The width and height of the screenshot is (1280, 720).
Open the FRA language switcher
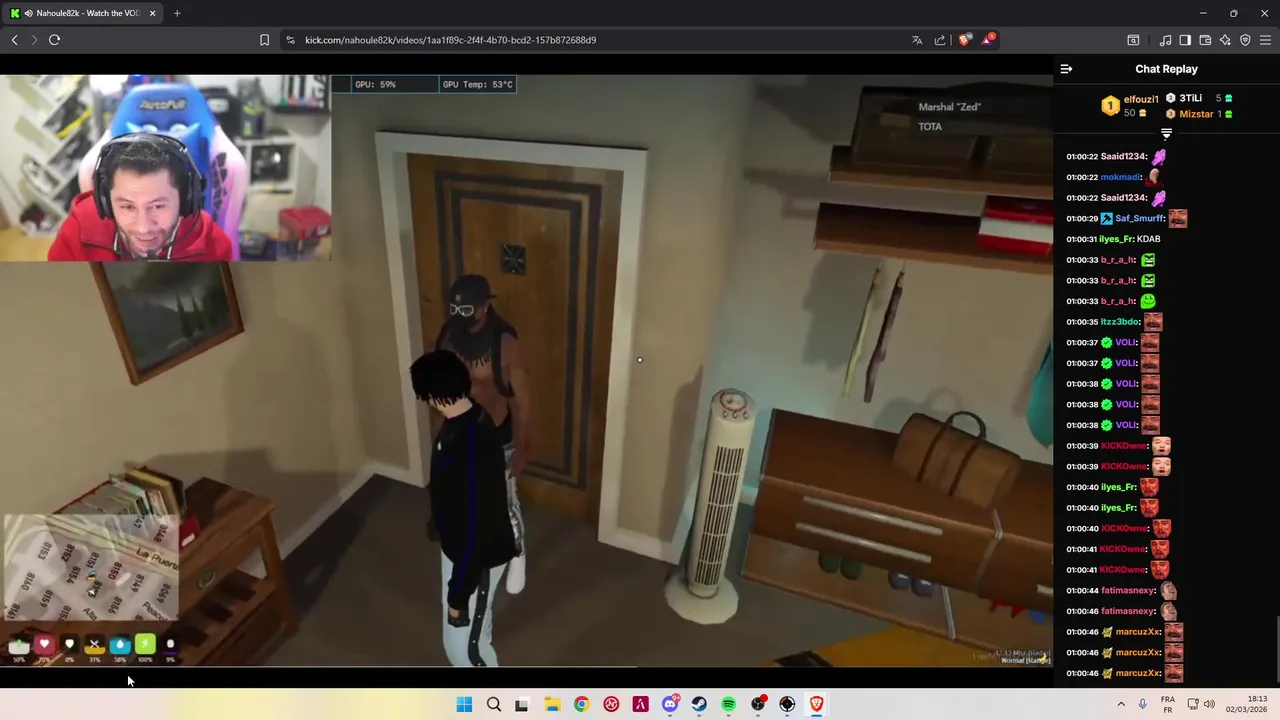click(1168, 705)
